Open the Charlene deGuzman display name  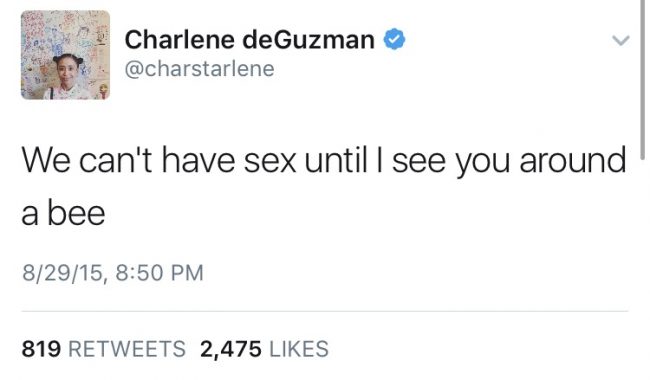click(x=250, y=40)
